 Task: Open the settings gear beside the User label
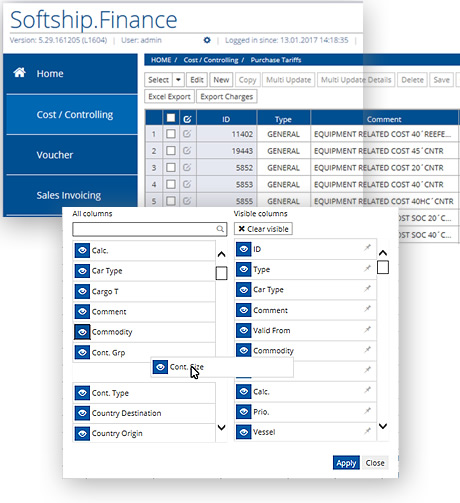point(207,40)
